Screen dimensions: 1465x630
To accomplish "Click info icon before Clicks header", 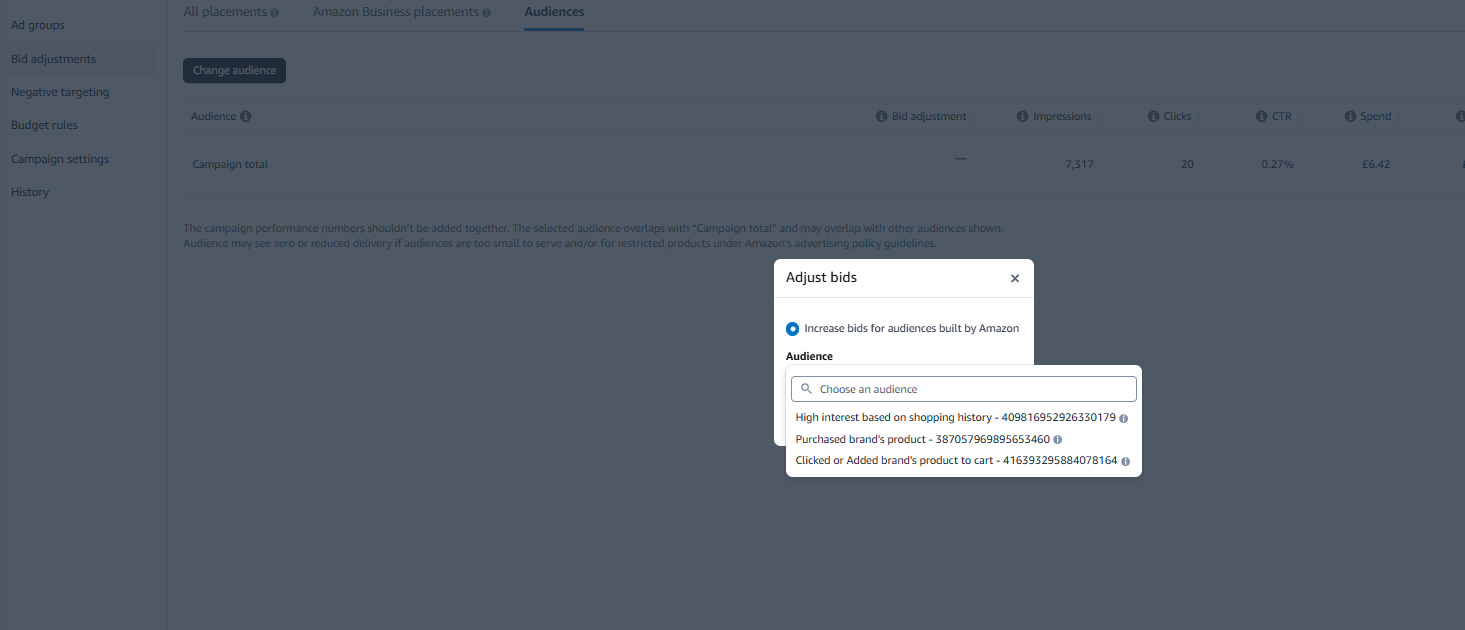I will [x=1153, y=116].
